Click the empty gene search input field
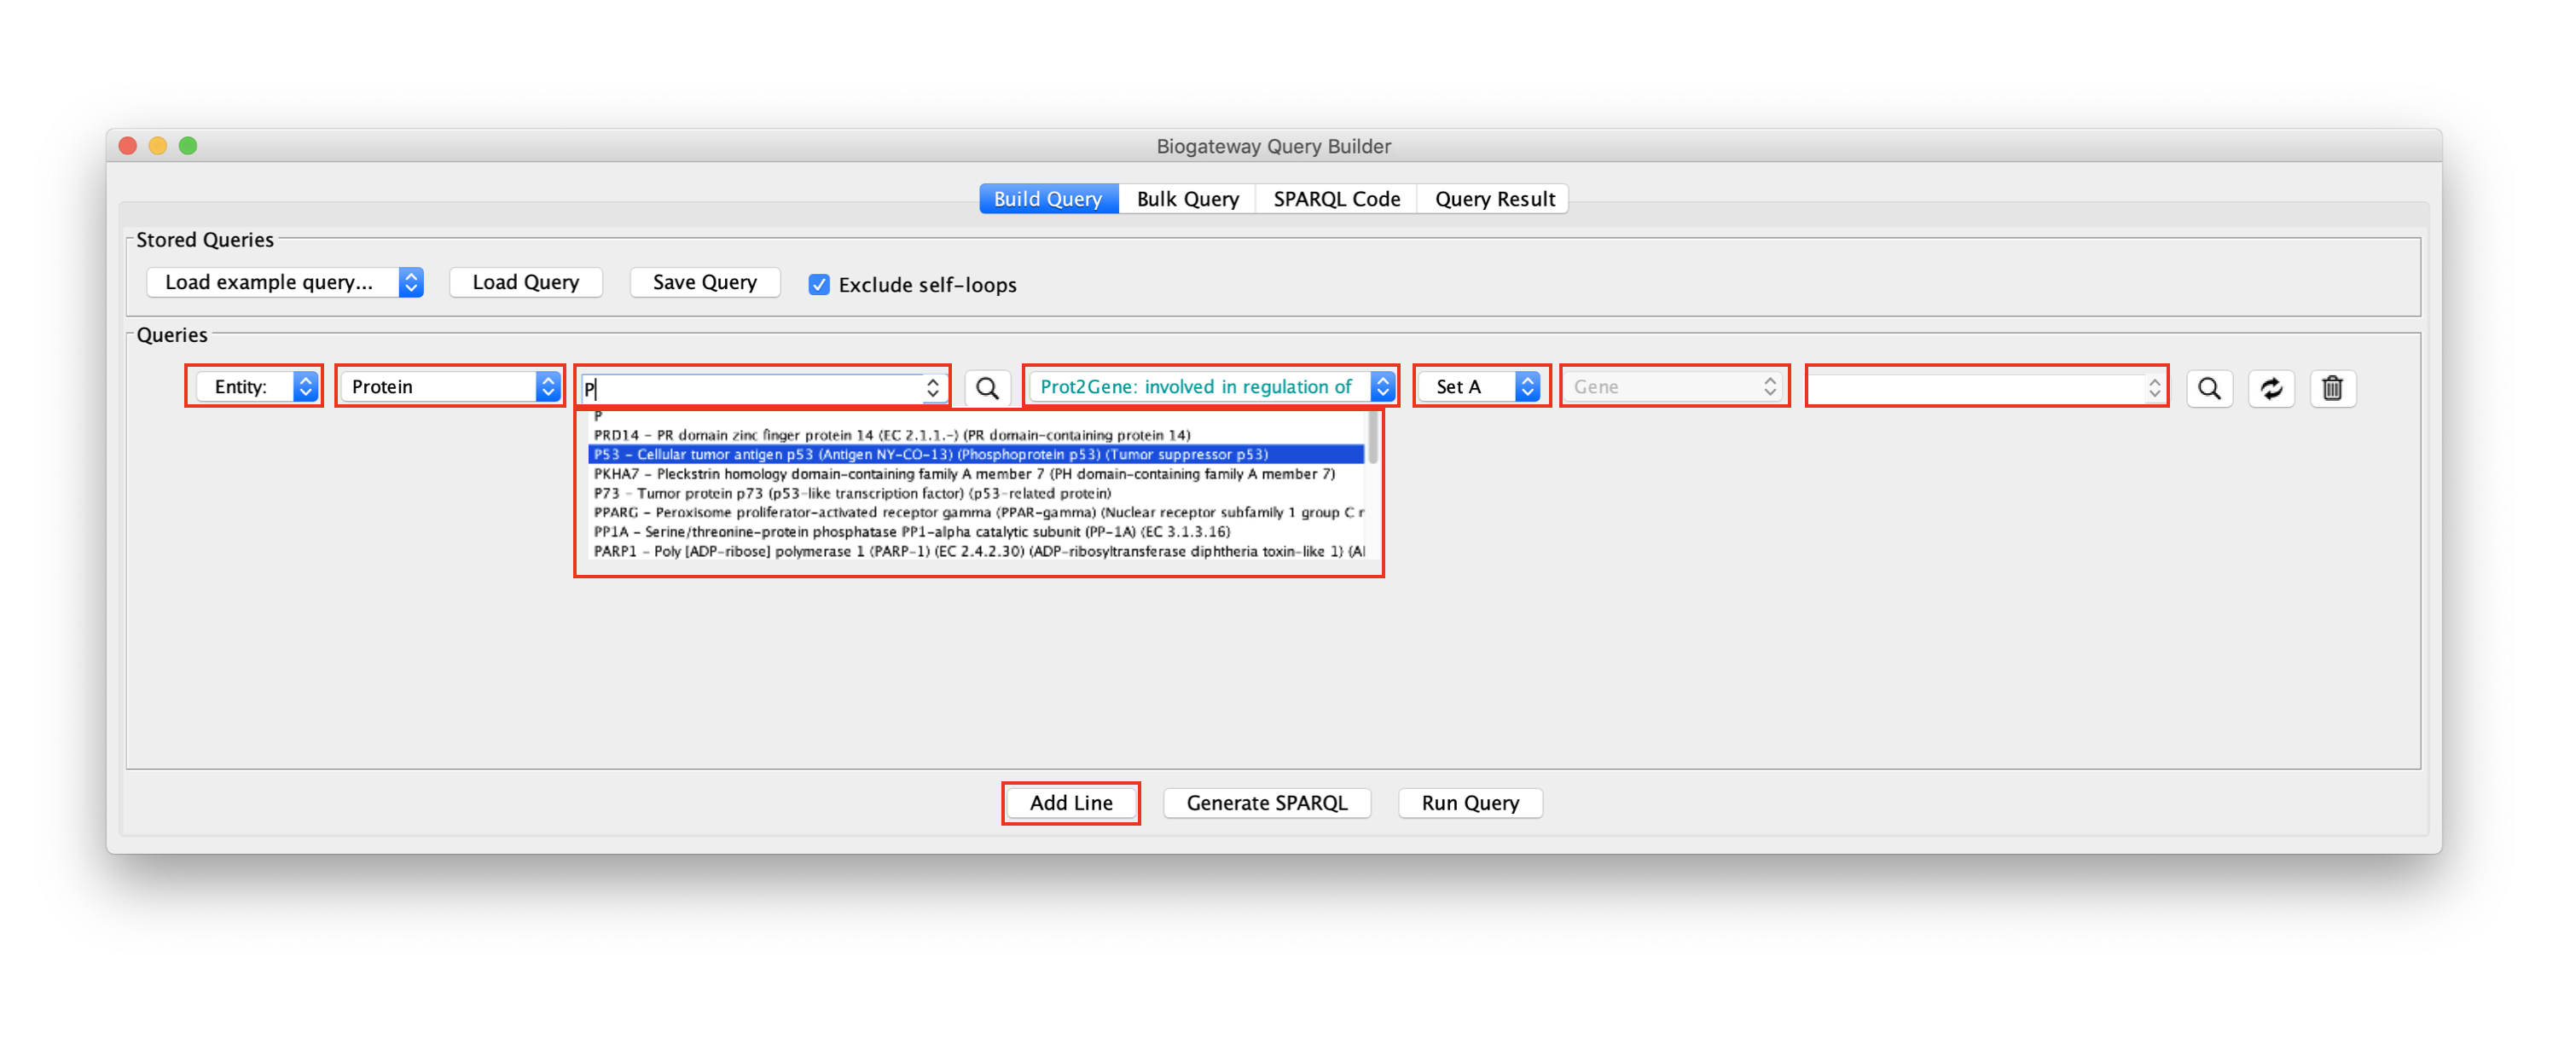This screenshot has width=2576, height=1044. (x=1977, y=388)
